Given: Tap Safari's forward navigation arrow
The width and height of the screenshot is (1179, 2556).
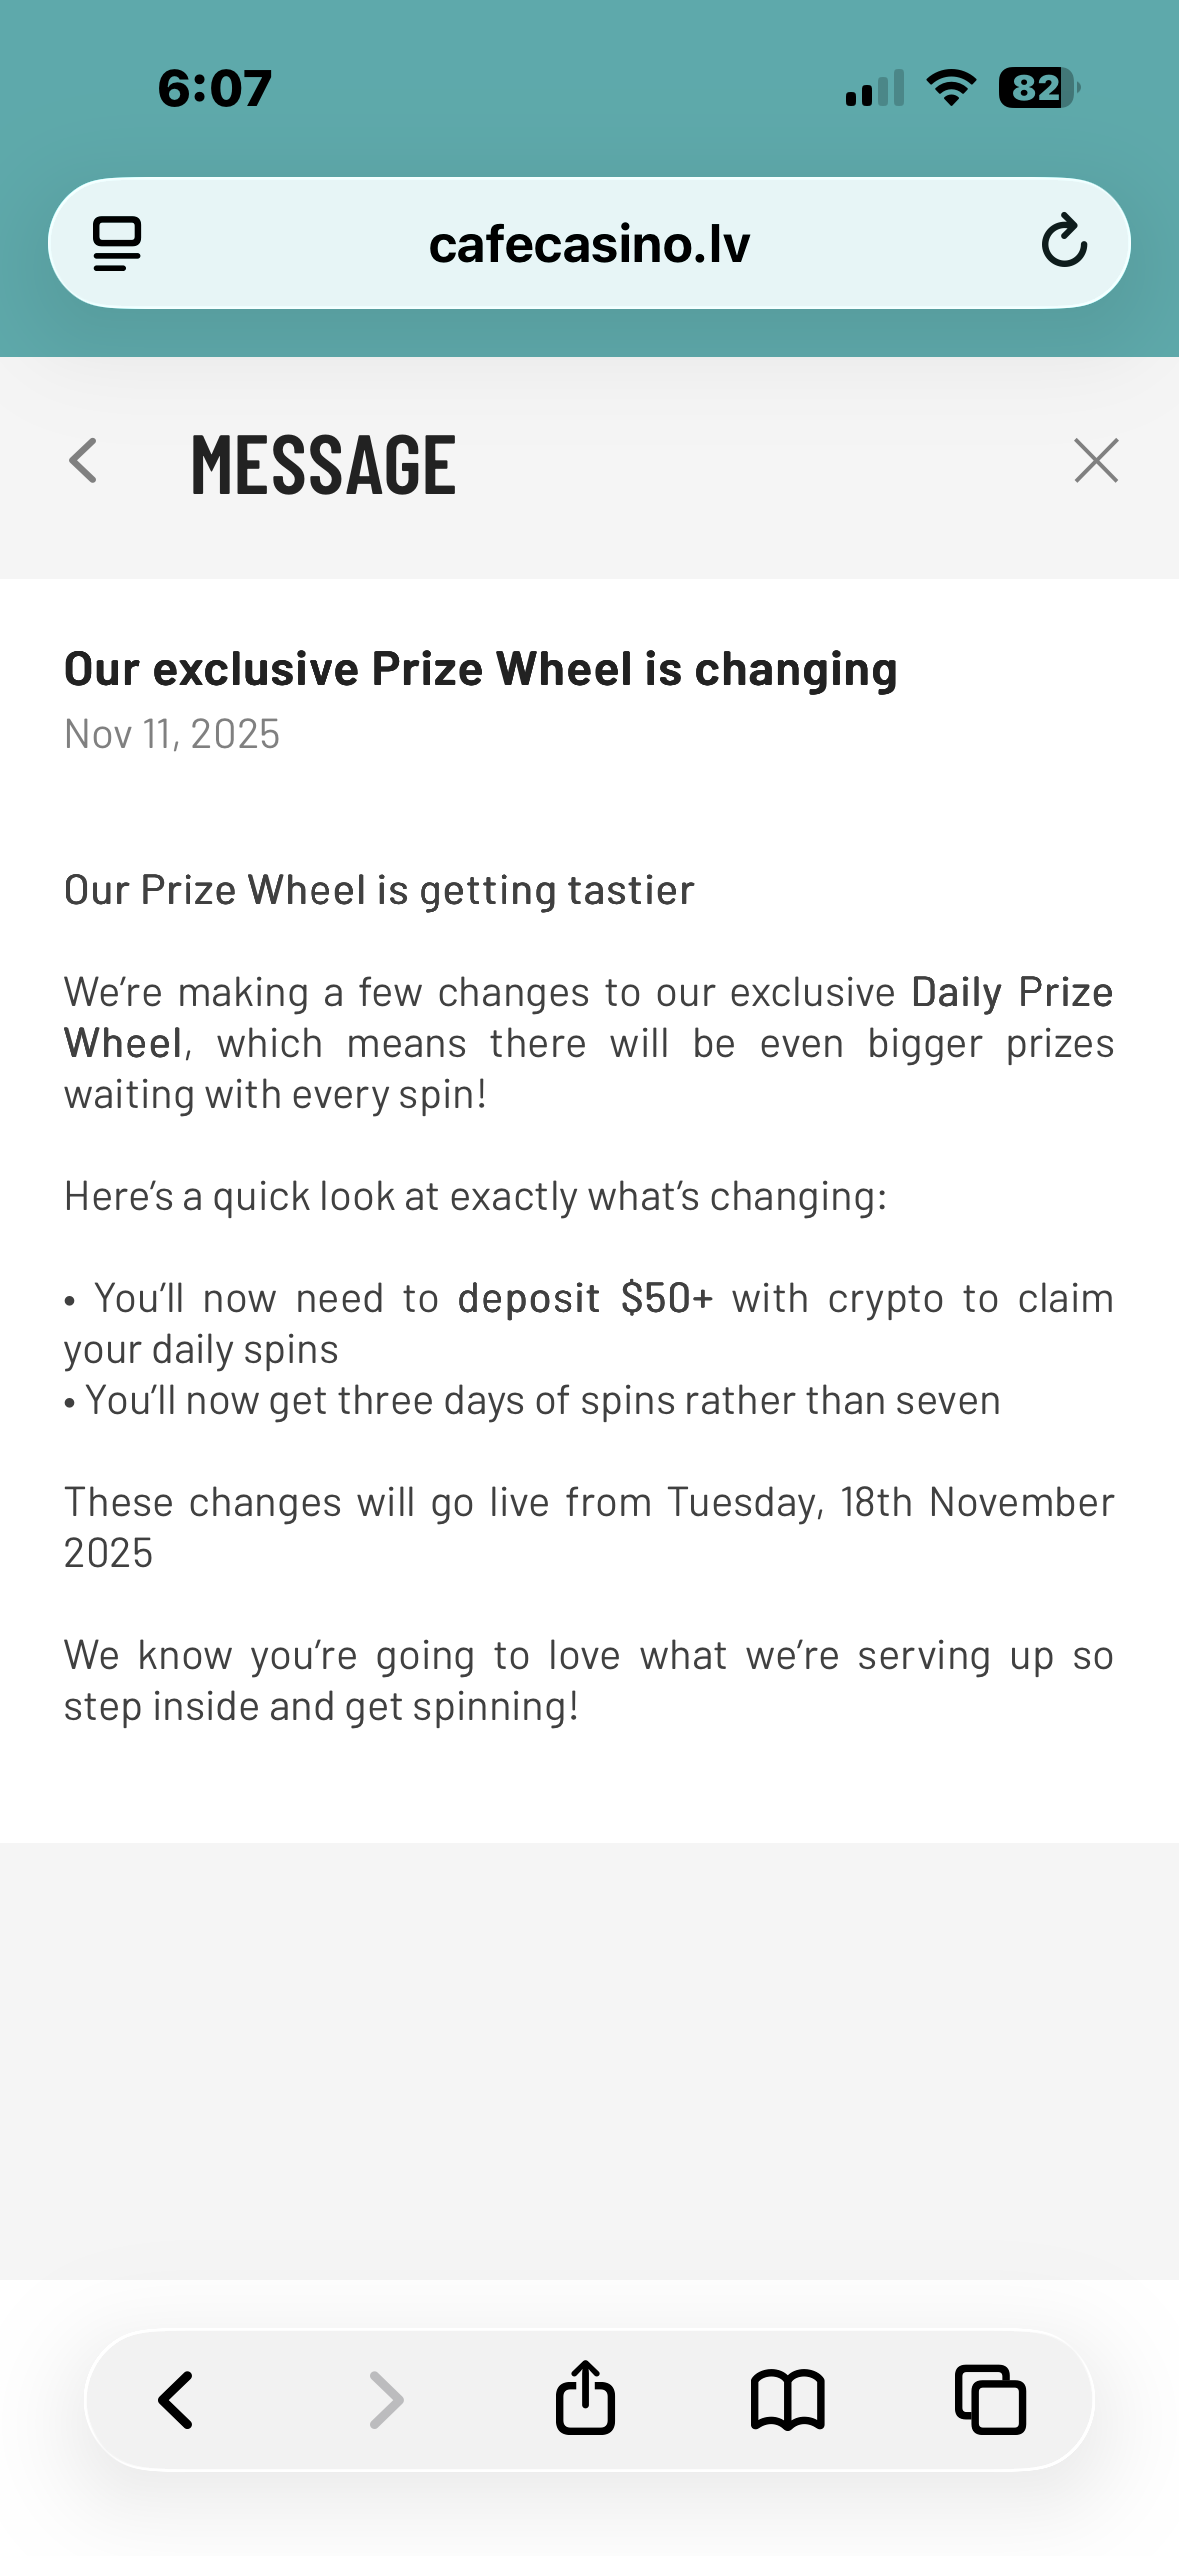Looking at the screenshot, I should (x=386, y=2400).
